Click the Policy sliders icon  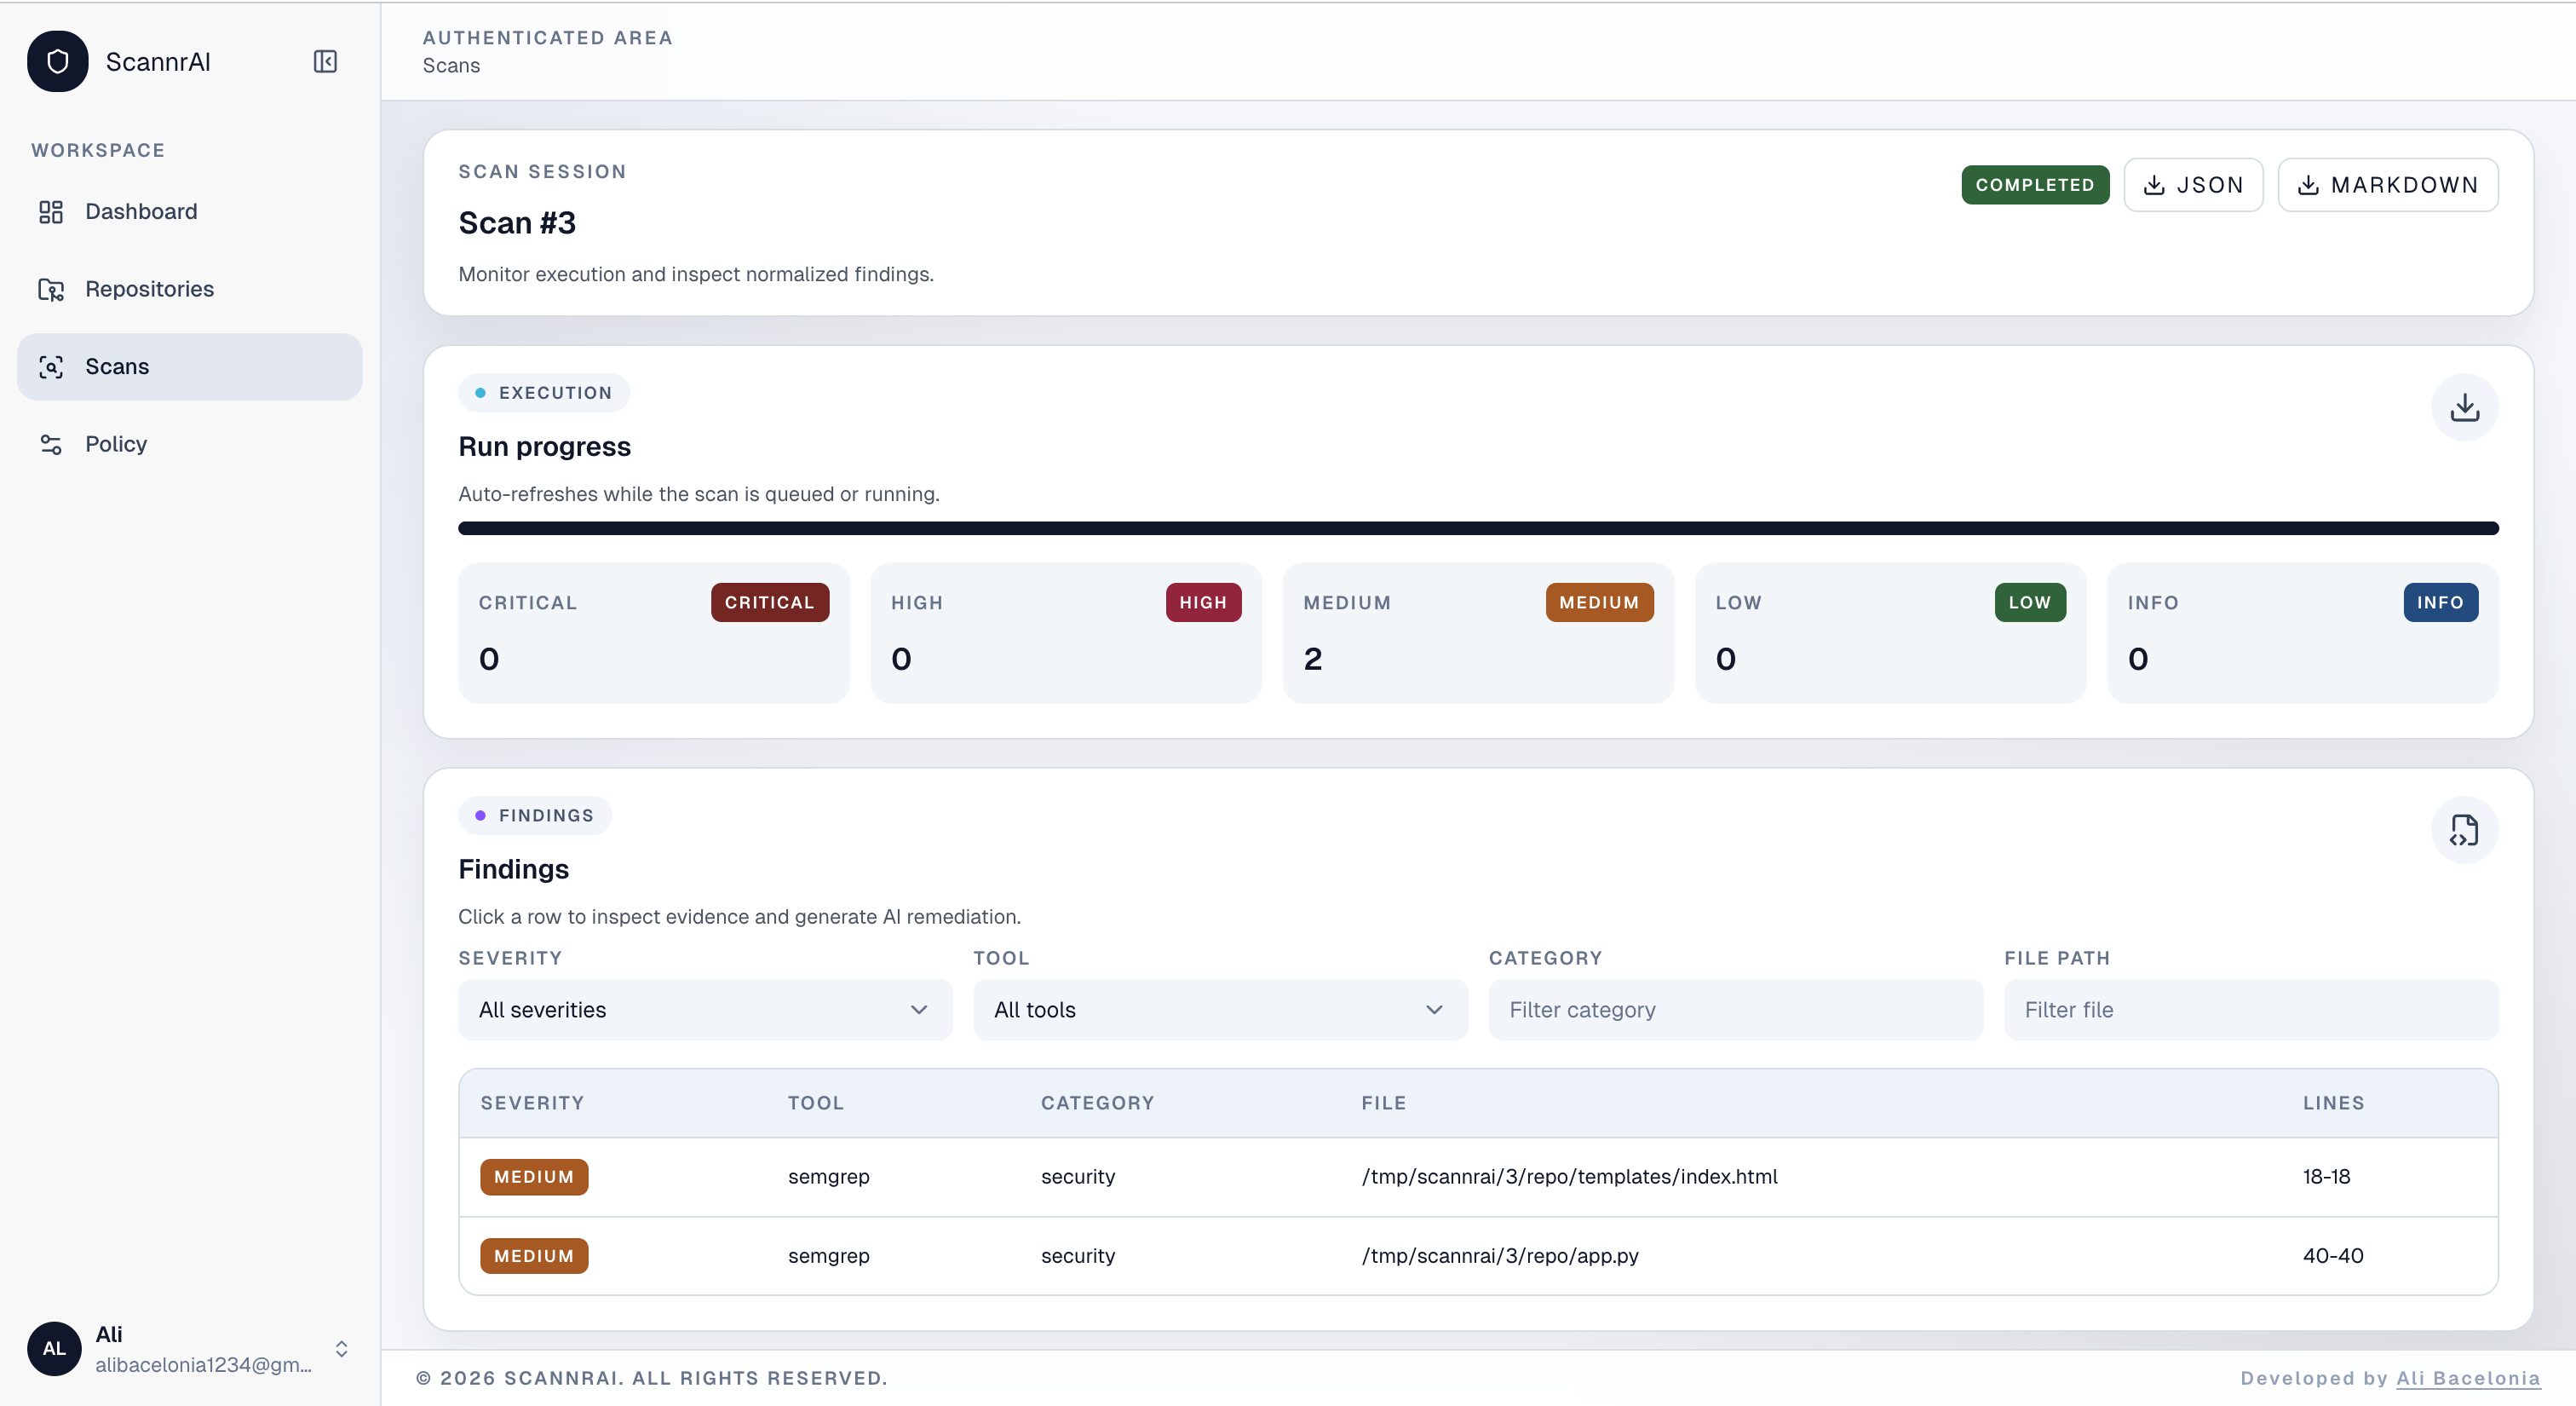pyautogui.click(x=51, y=444)
